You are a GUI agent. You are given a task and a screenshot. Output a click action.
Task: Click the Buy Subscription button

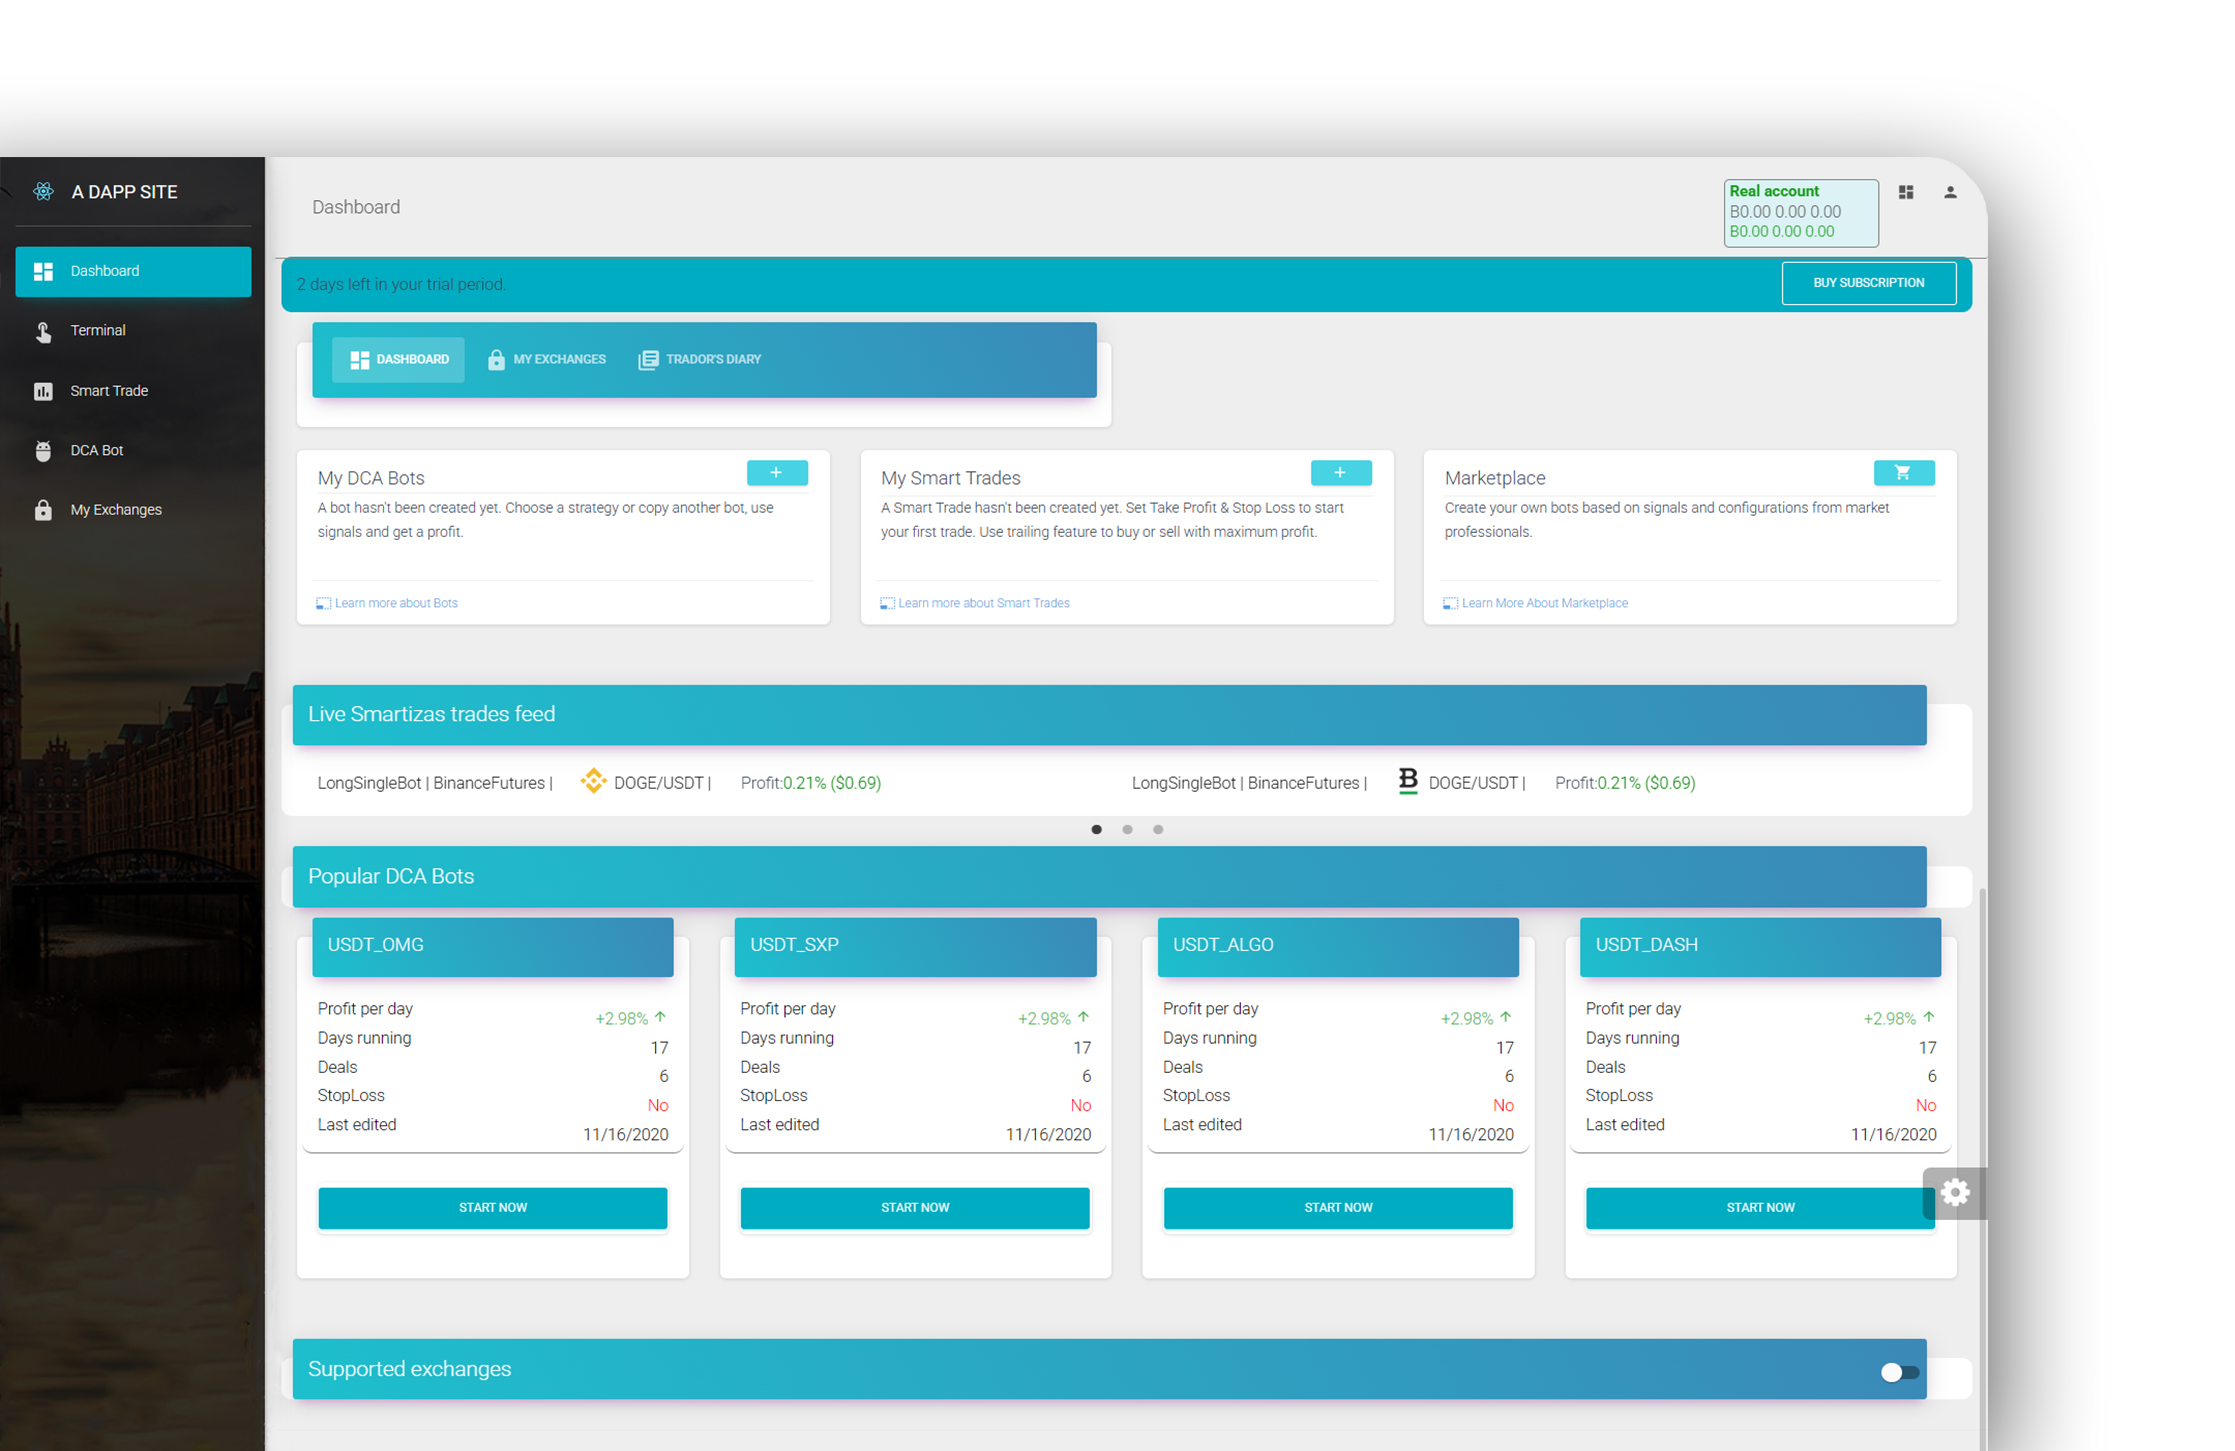coord(1868,283)
